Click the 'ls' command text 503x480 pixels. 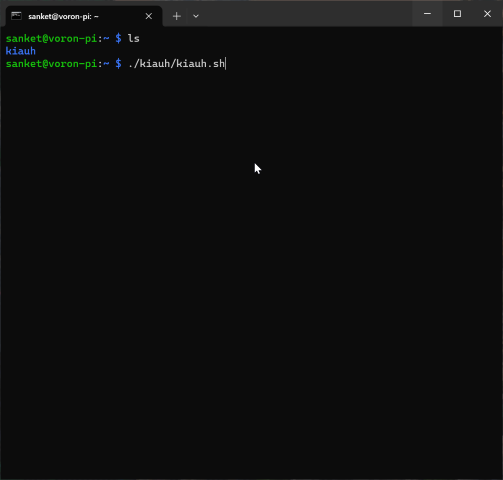[x=134, y=38]
